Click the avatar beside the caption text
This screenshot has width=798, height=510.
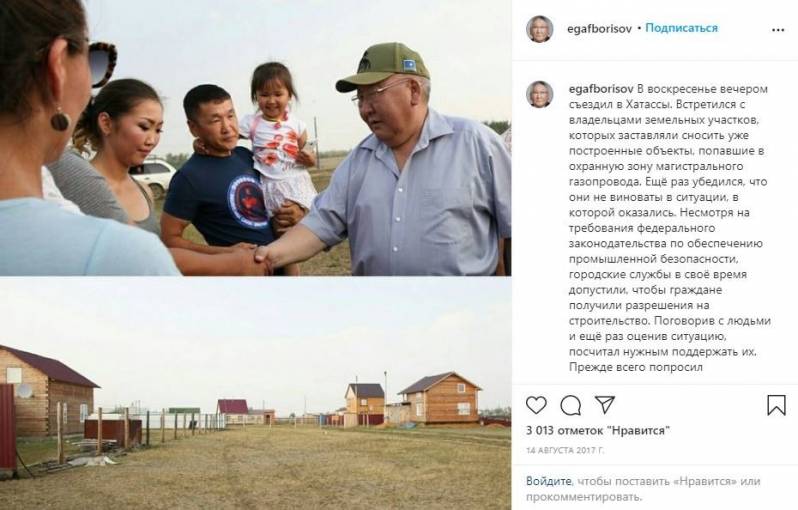pyautogui.click(x=539, y=94)
